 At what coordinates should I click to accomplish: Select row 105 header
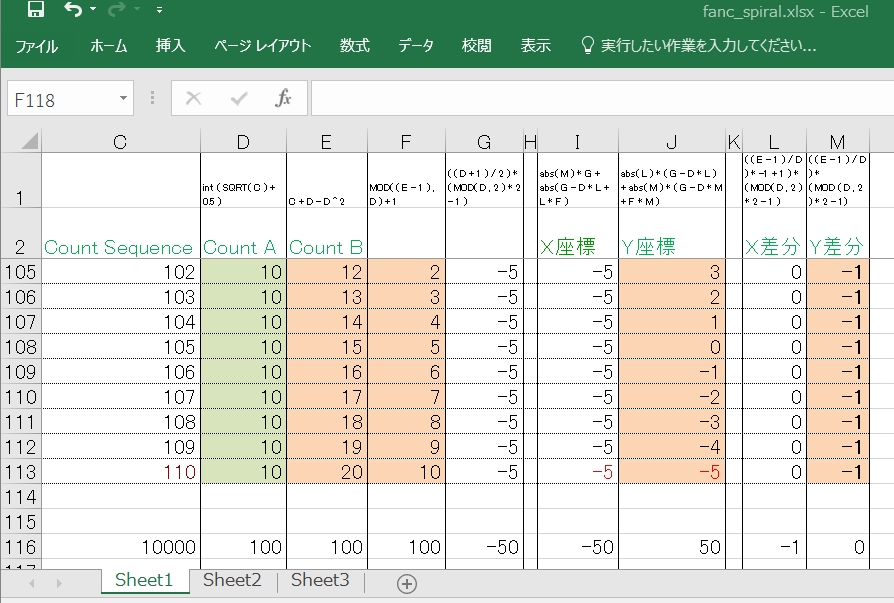pyautogui.click(x=21, y=272)
